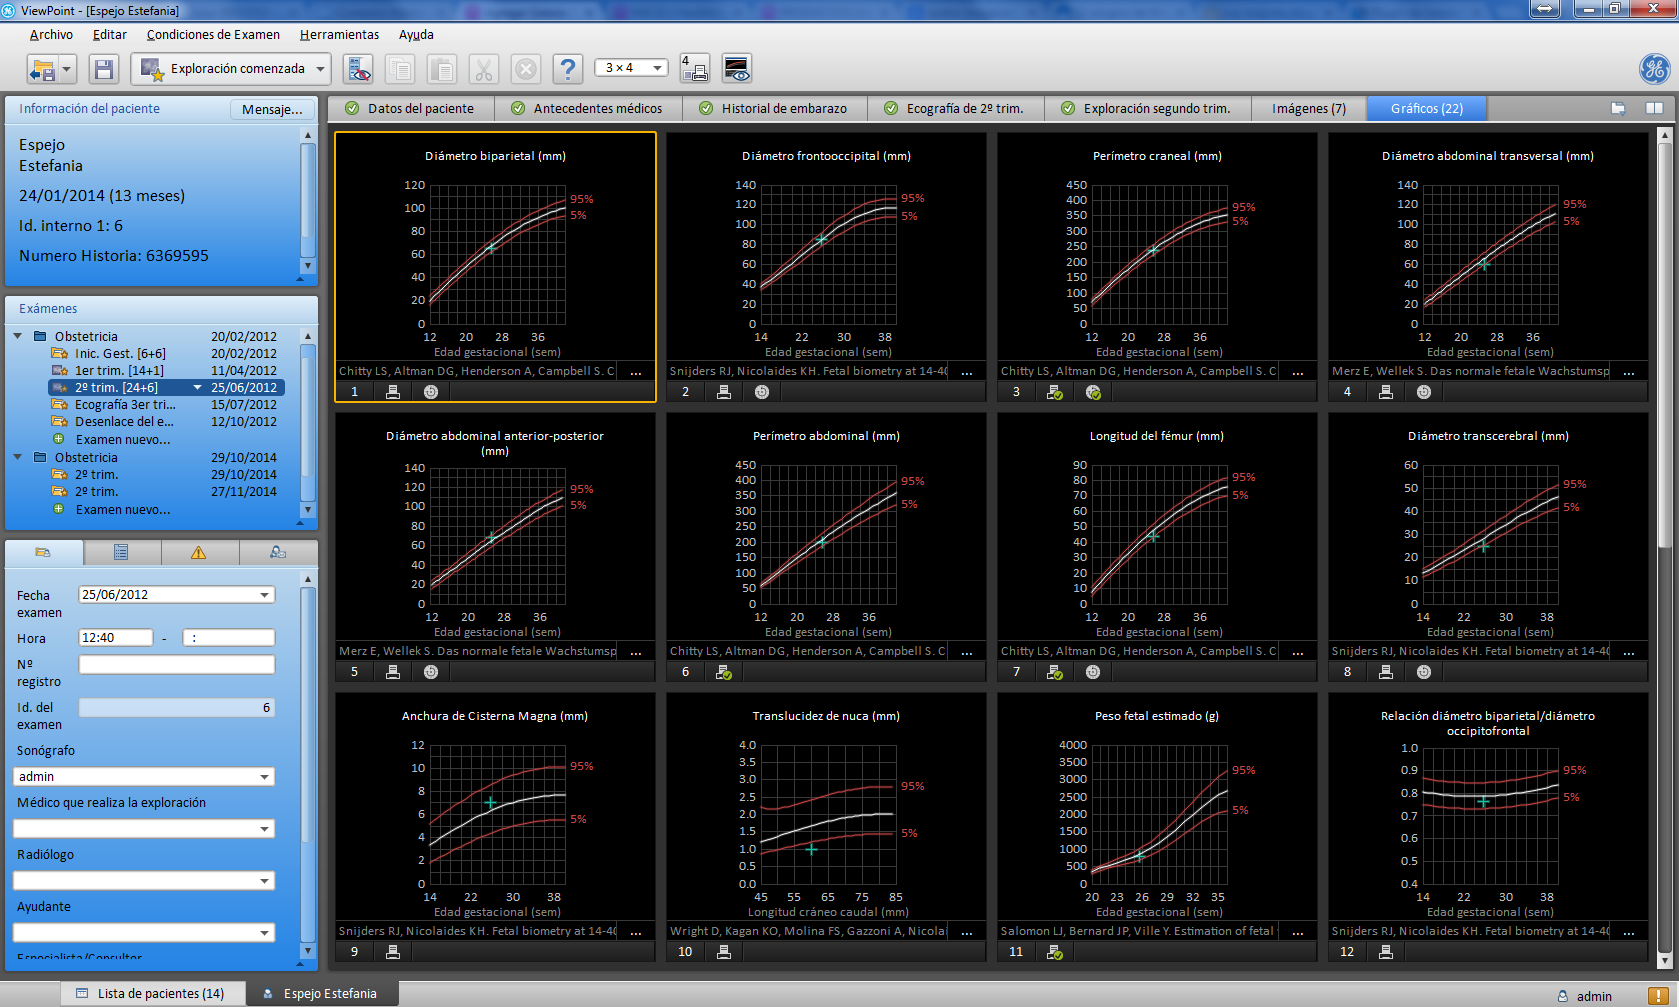Open the list form tab icon in exam panel
Viewport: 1679px width, 1007px height.
(121, 553)
